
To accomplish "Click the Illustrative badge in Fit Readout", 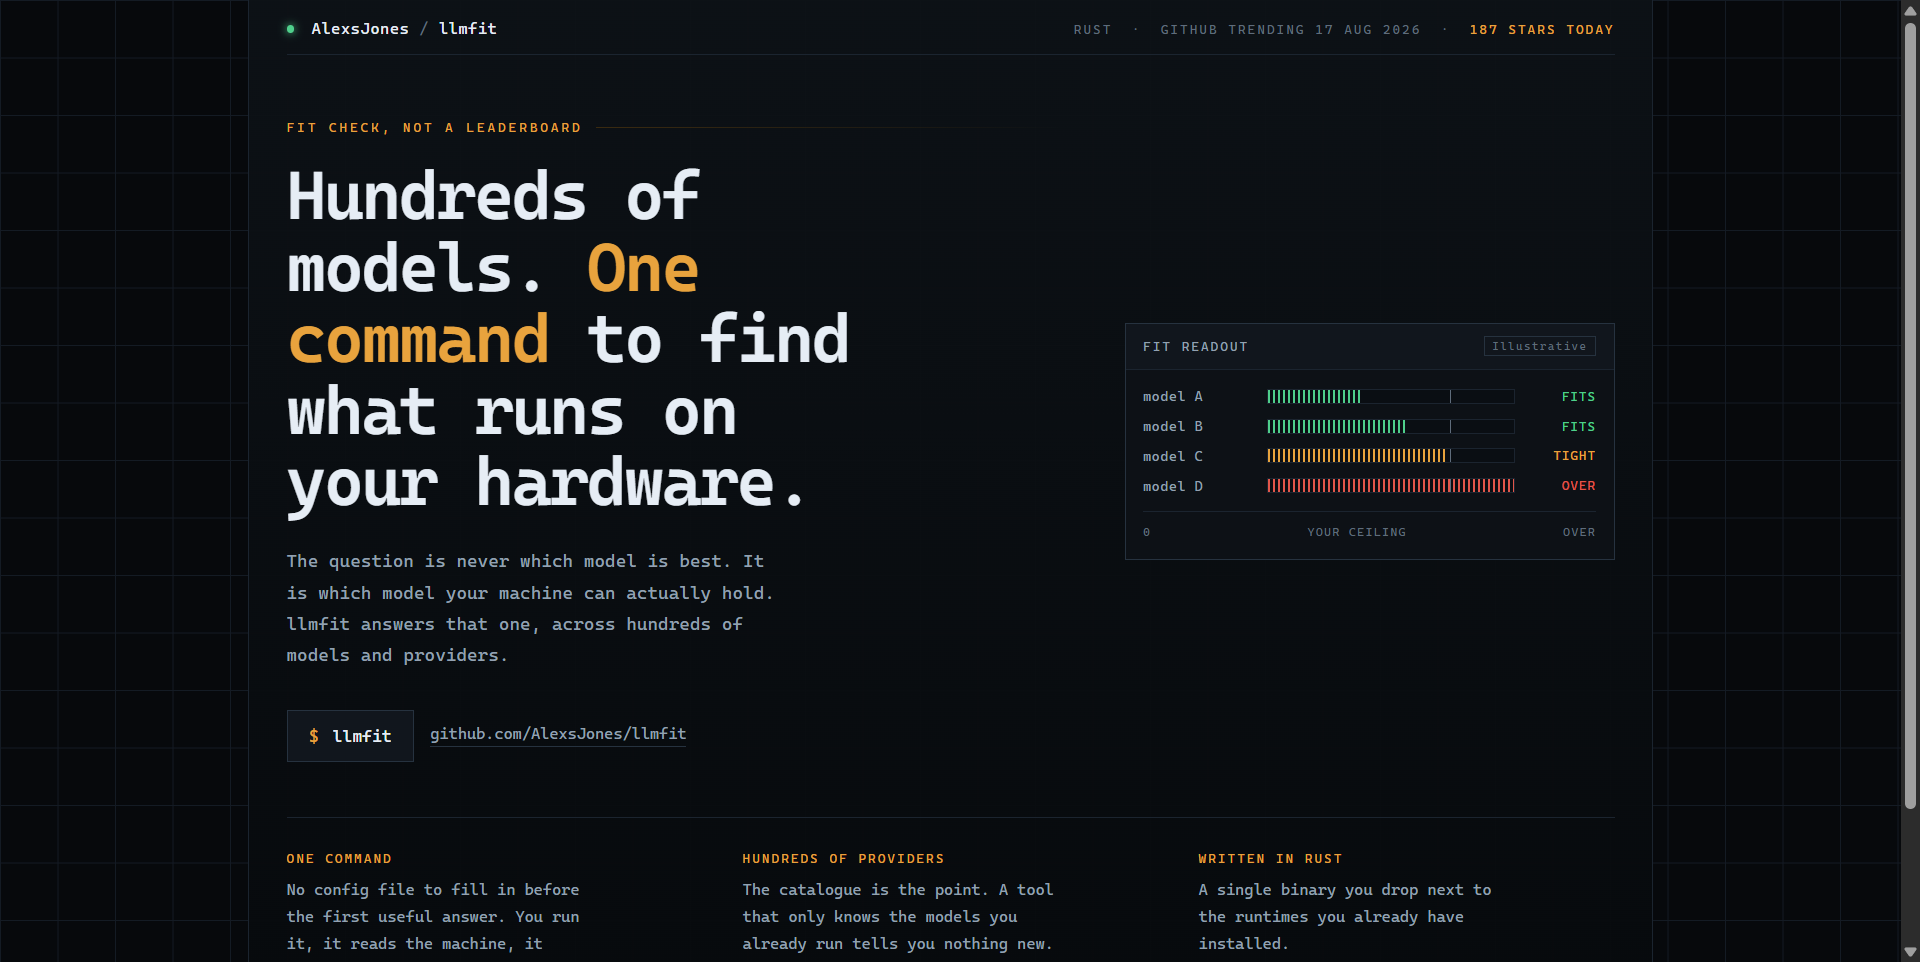I will pyautogui.click(x=1539, y=346).
